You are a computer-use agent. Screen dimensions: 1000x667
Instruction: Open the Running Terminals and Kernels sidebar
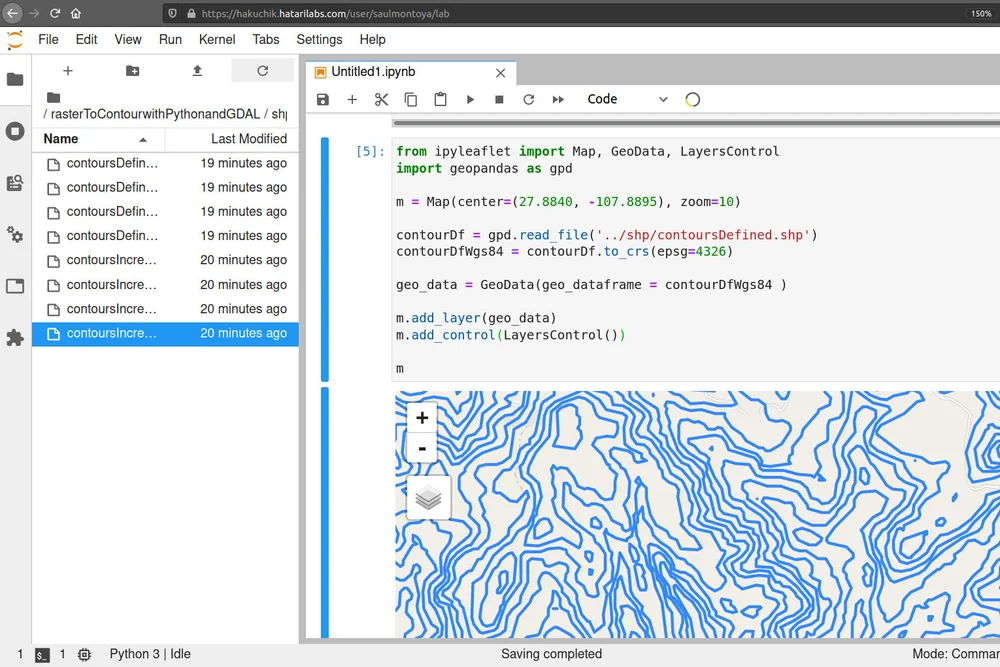15,131
